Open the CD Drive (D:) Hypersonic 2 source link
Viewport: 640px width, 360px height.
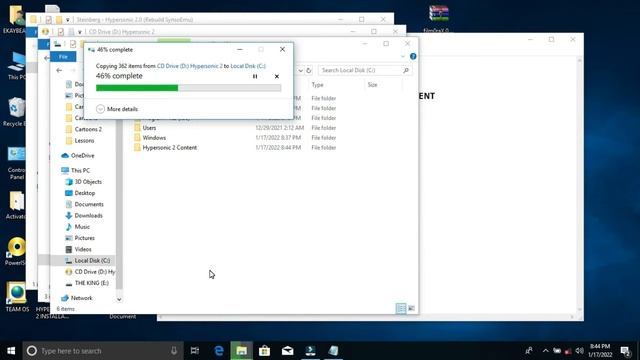click(x=190, y=66)
